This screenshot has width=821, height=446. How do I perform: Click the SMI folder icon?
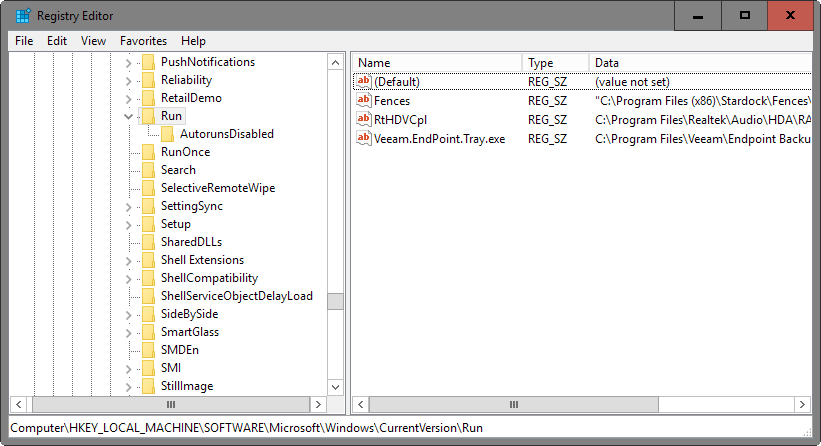(x=149, y=367)
